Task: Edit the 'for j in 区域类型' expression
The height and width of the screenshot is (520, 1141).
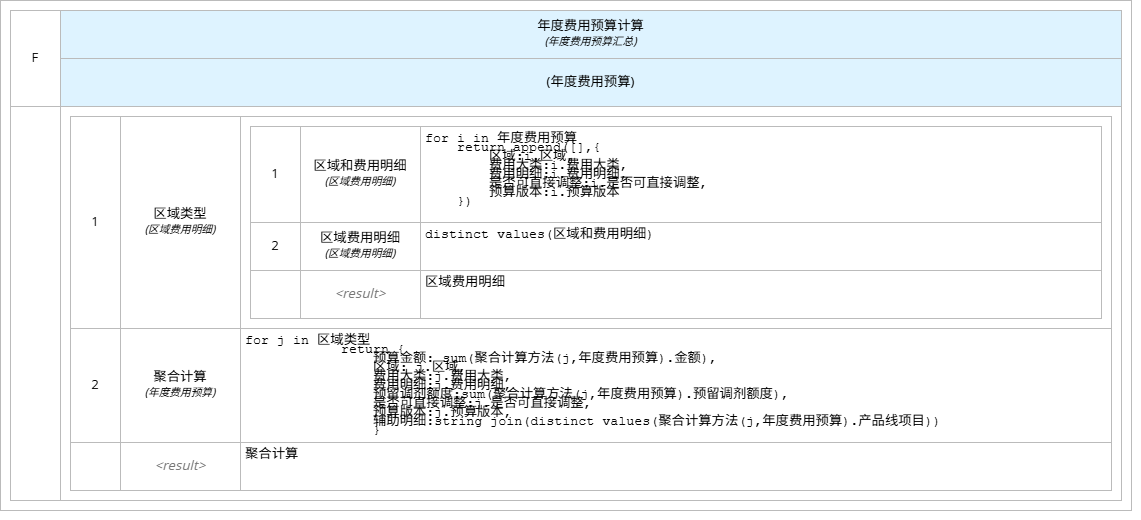Action: point(675,385)
